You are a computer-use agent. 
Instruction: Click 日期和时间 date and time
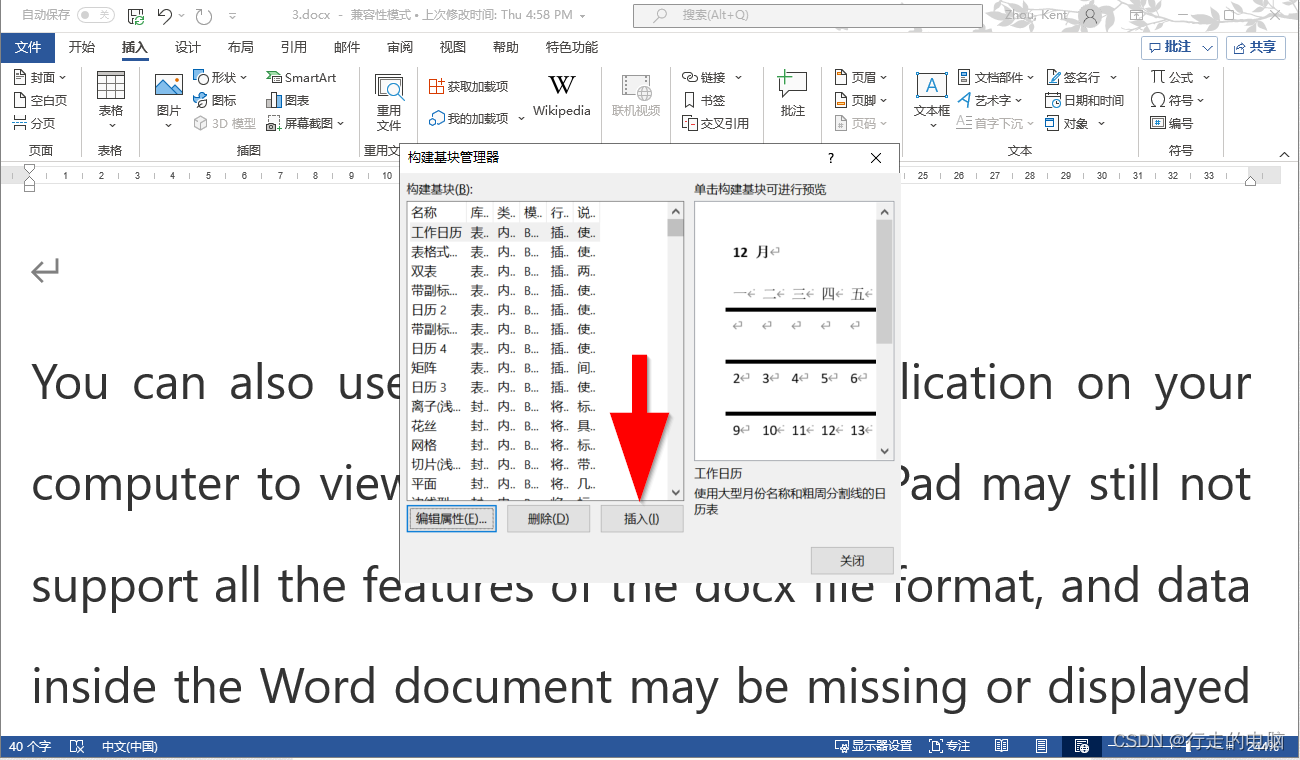click(x=1084, y=100)
